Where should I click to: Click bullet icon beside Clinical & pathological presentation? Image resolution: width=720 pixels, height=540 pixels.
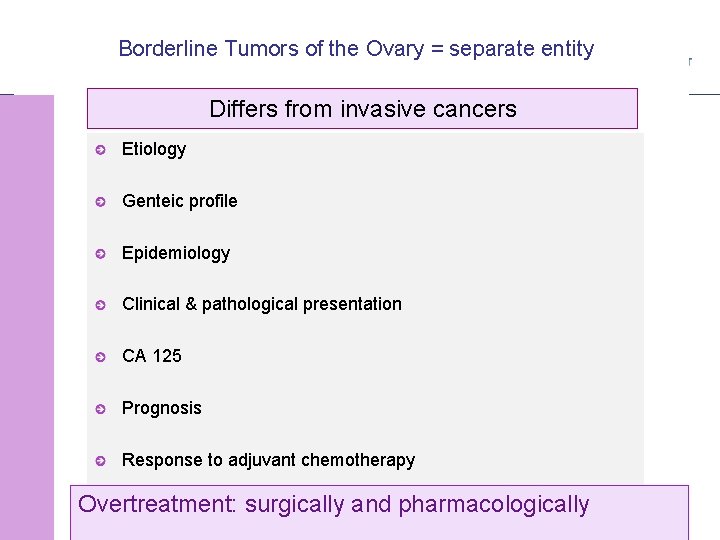tap(100, 305)
